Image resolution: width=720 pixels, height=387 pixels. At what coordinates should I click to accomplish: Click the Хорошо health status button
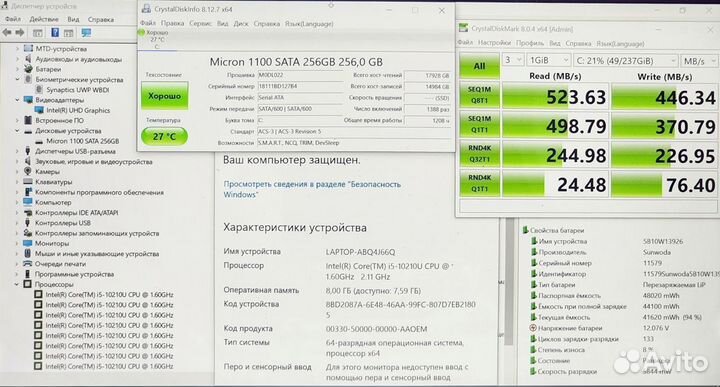(164, 95)
